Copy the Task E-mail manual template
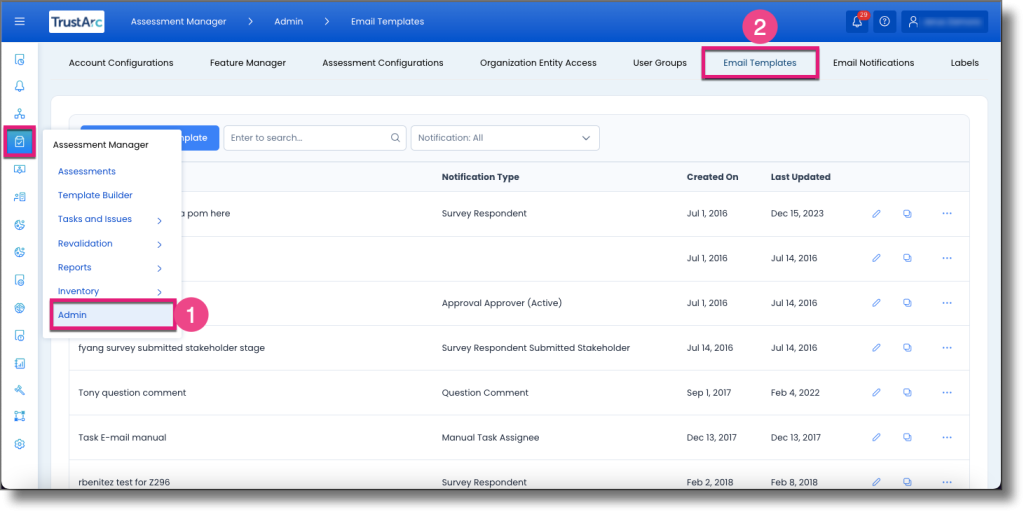 pyautogui.click(x=907, y=438)
